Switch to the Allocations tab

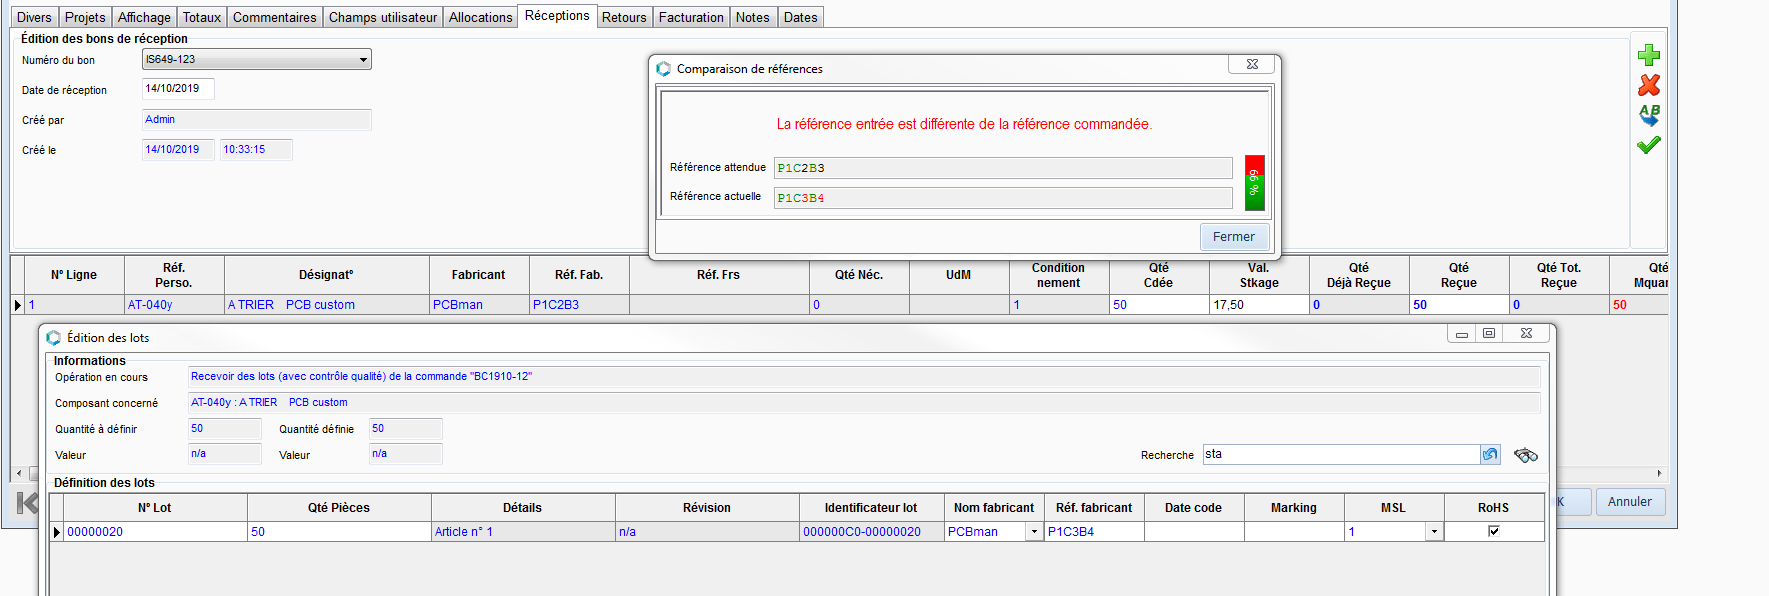click(x=480, y=17)
